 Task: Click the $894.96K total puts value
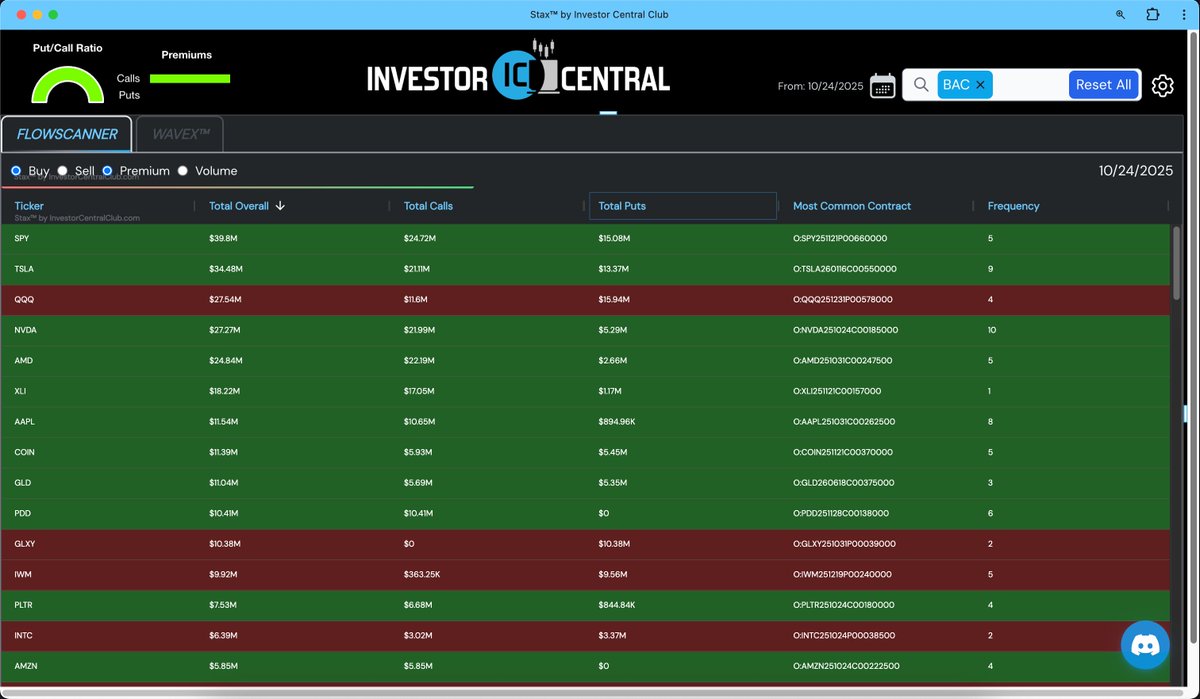[617, 422]
